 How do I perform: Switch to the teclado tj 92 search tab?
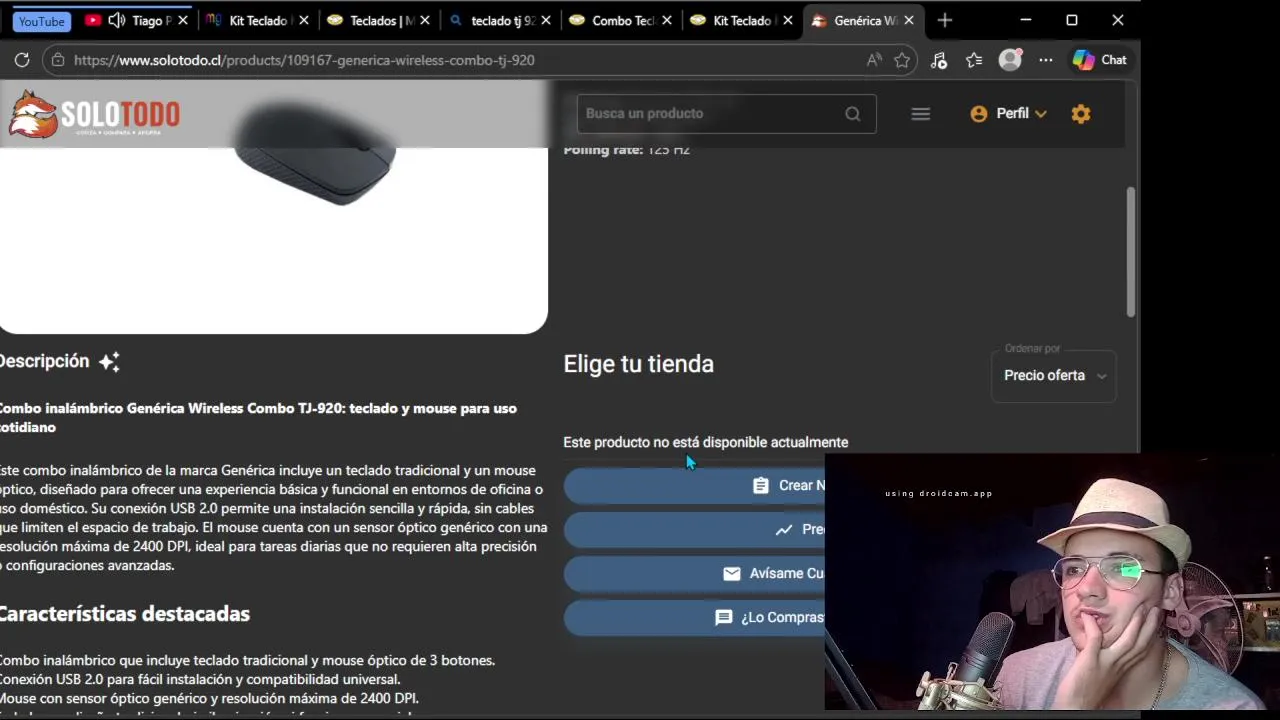[500, 20]
